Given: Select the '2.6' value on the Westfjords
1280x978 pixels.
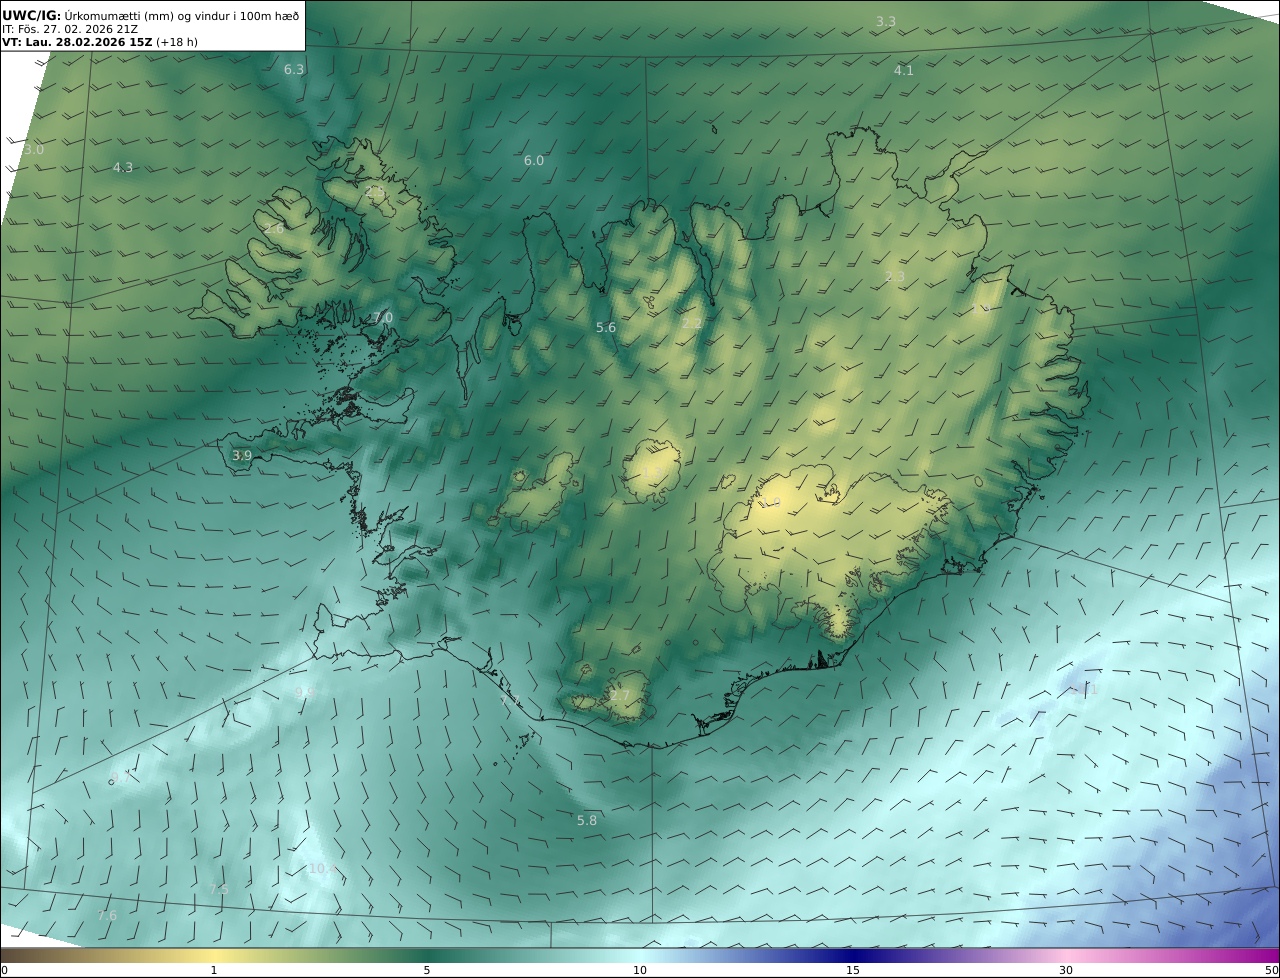Looking at the screenshot, I should point(274,229).
